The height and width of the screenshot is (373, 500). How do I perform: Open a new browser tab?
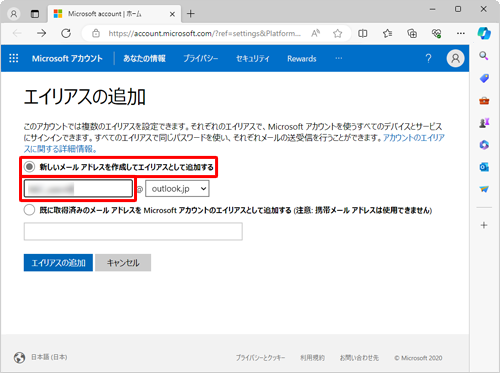point(191,14)
